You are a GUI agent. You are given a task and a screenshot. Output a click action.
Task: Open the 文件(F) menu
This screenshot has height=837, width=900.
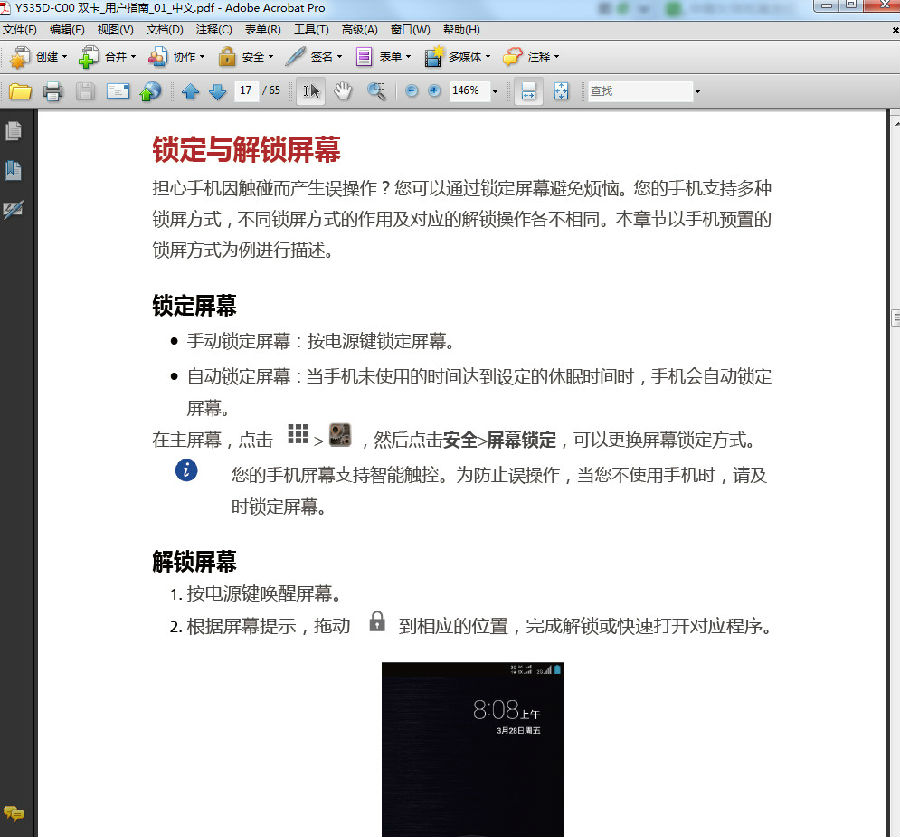[22, 30]
